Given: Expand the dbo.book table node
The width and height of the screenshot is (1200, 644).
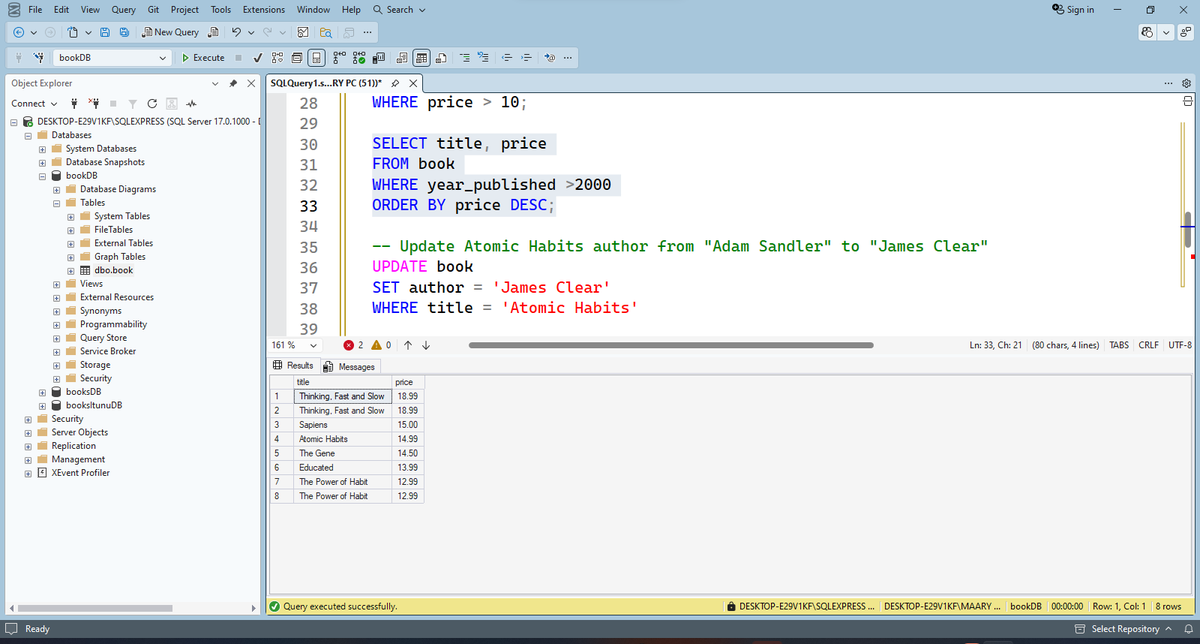Looking at the screenshot, I should (71, 270).
